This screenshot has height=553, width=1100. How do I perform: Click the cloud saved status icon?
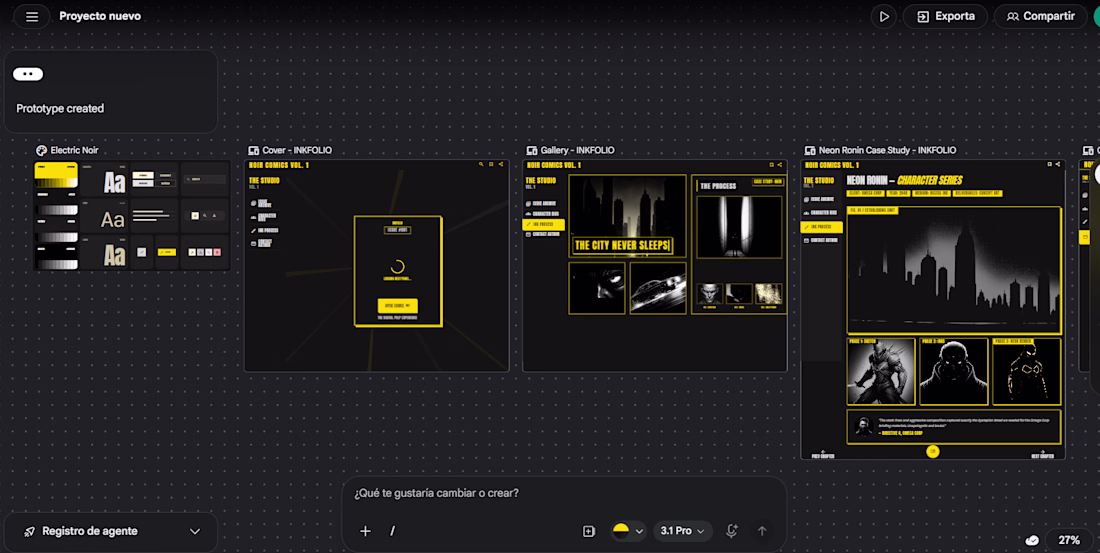pyautogui.click(x=1032, y=540)
